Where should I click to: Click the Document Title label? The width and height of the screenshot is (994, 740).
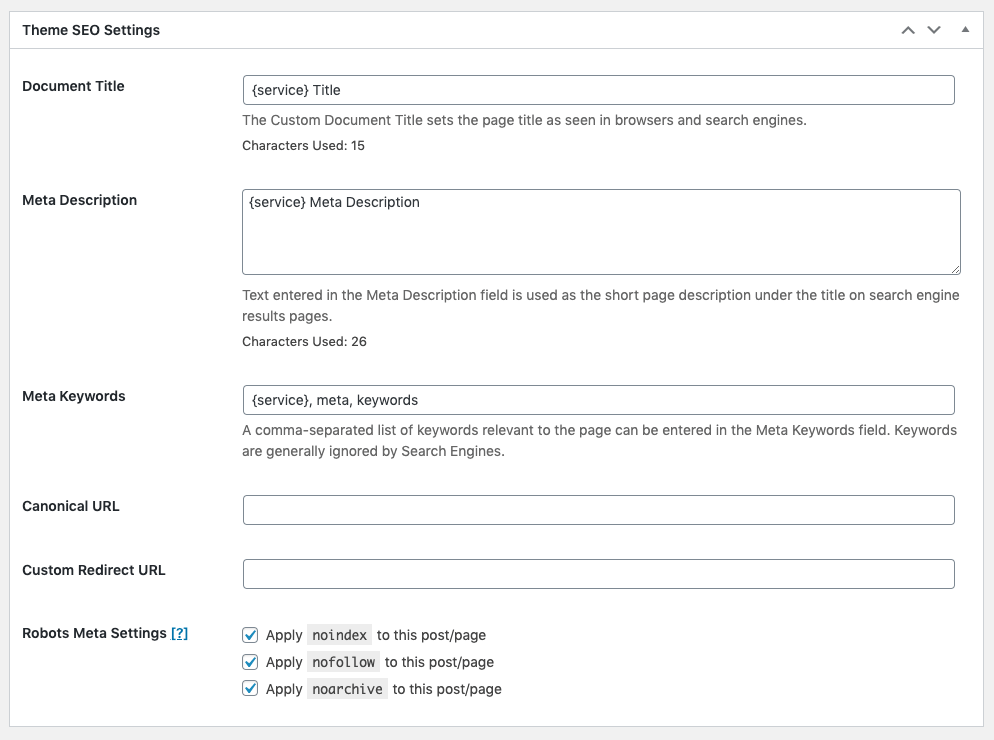click(x=74, y=86)
